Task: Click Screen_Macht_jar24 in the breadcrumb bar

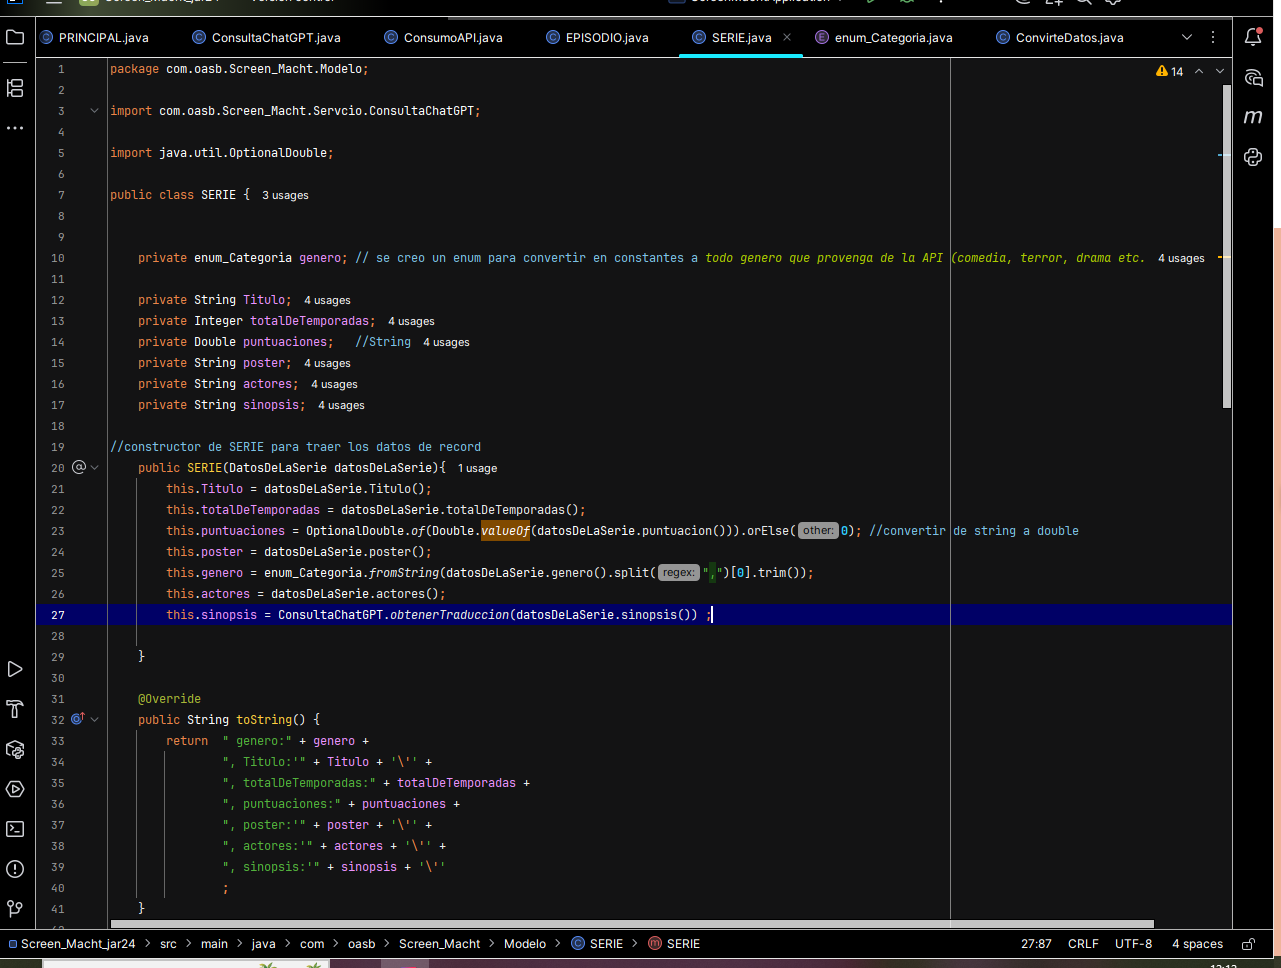Action: (71, 944)
